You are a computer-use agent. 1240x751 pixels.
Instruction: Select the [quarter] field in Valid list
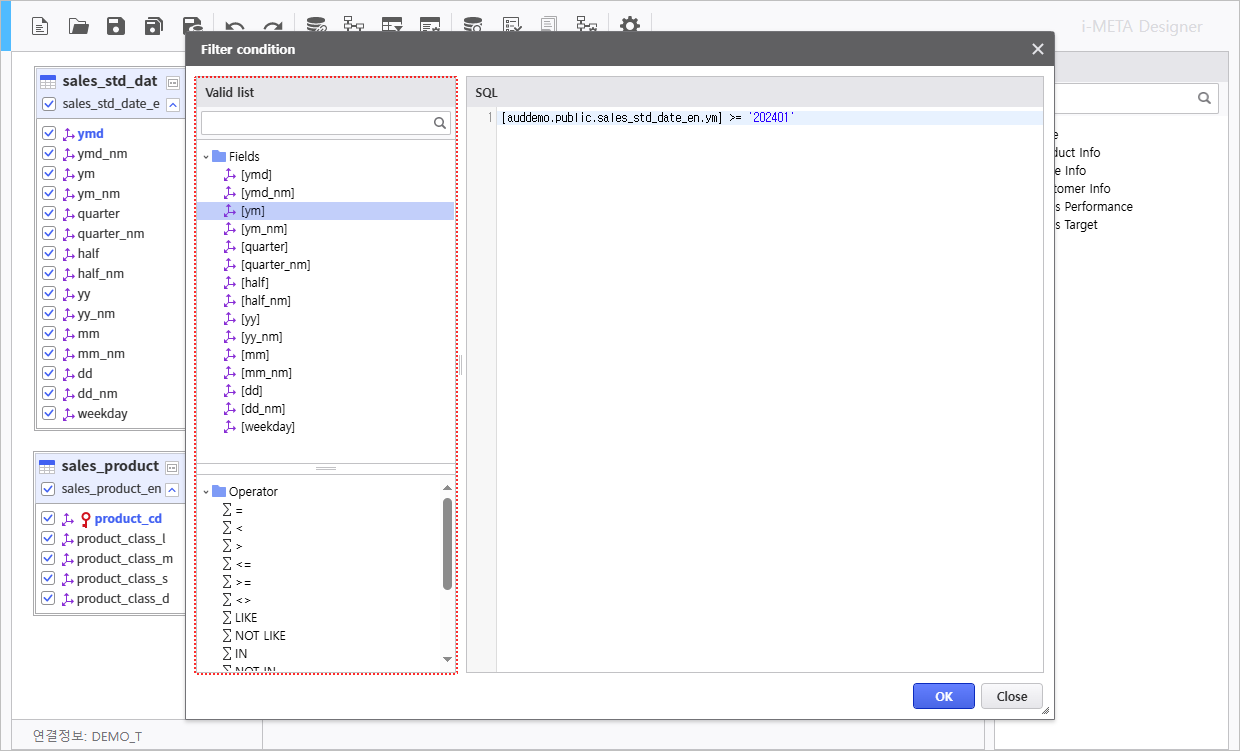tap(264, 247)
